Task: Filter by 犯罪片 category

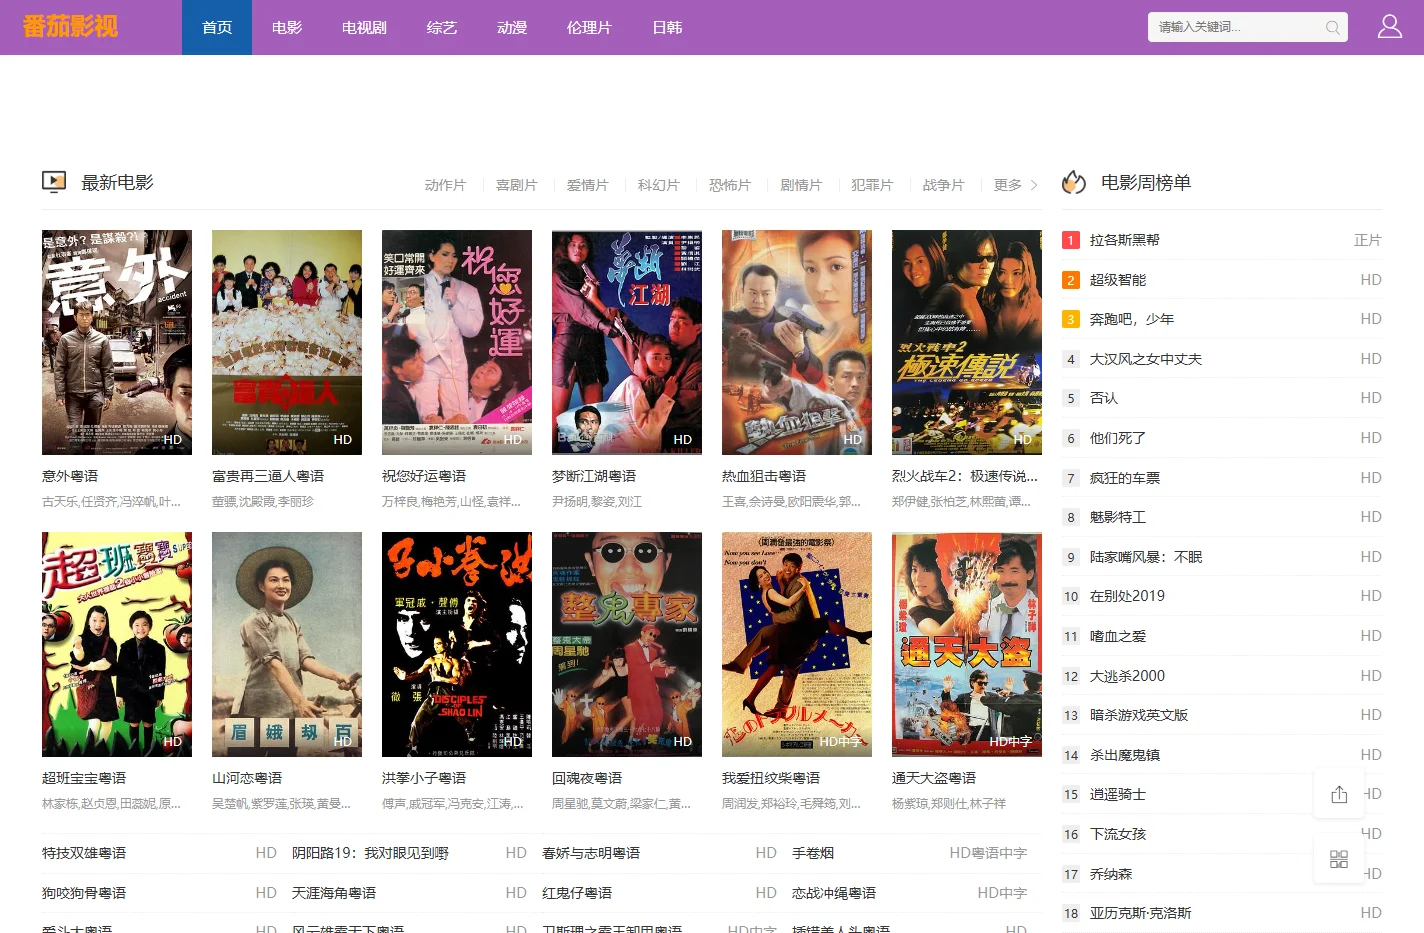Action: point(871,185)
